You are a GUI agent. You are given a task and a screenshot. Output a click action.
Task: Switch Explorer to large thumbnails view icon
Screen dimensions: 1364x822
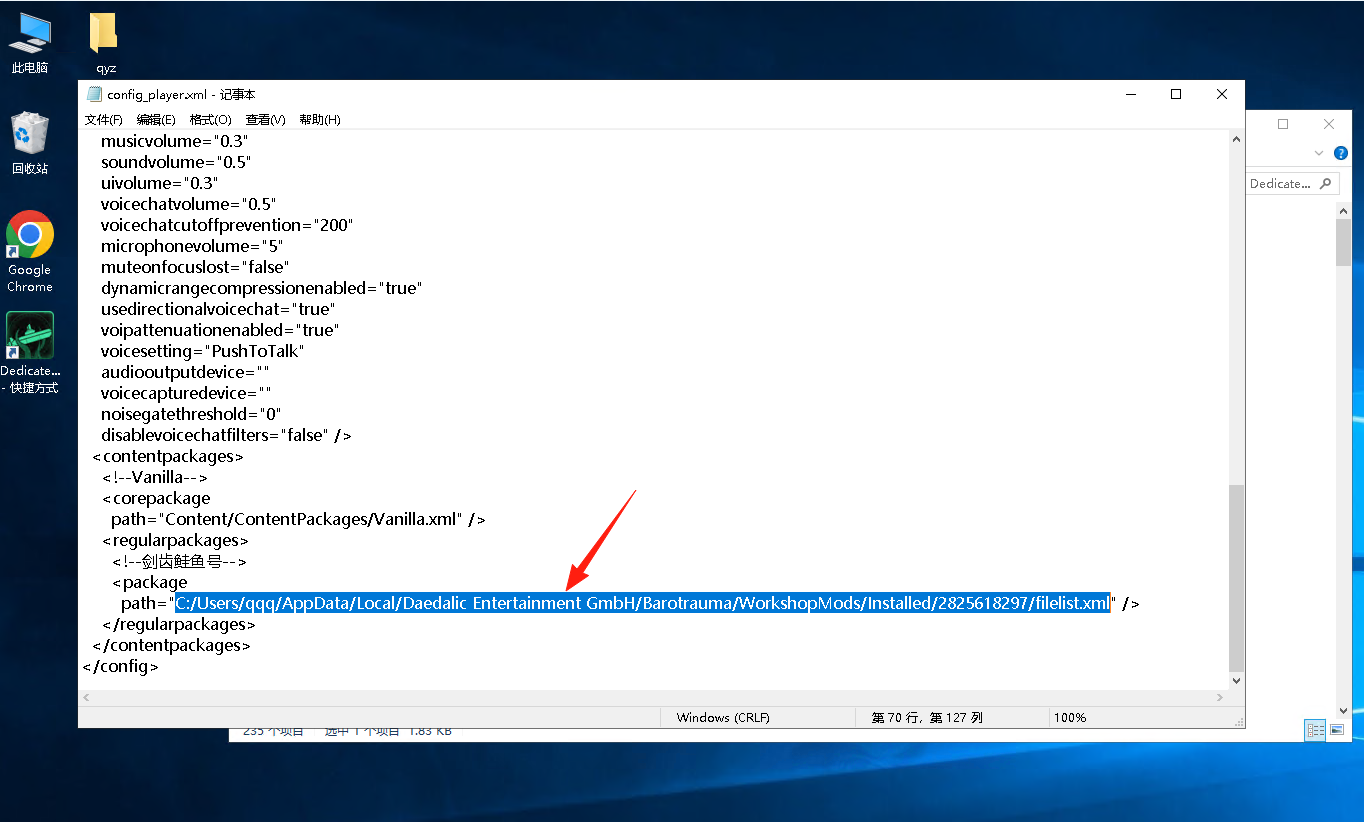(1337, 730)
